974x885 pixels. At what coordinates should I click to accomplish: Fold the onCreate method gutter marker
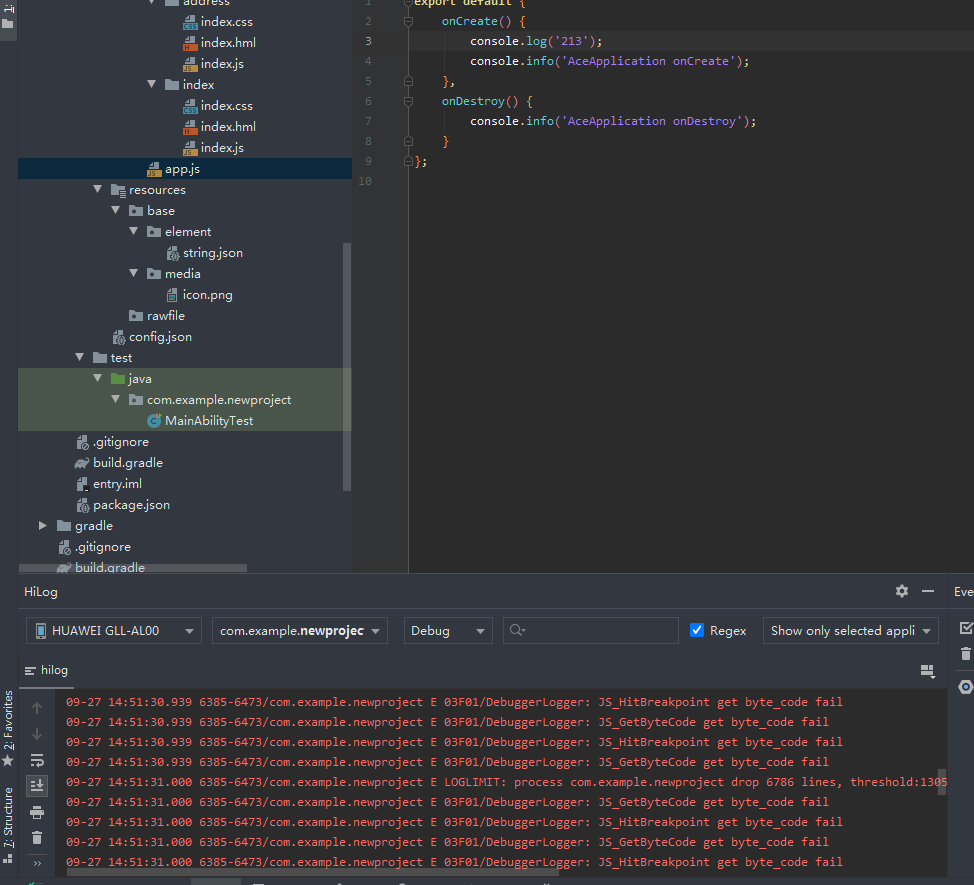pos(408,21)
